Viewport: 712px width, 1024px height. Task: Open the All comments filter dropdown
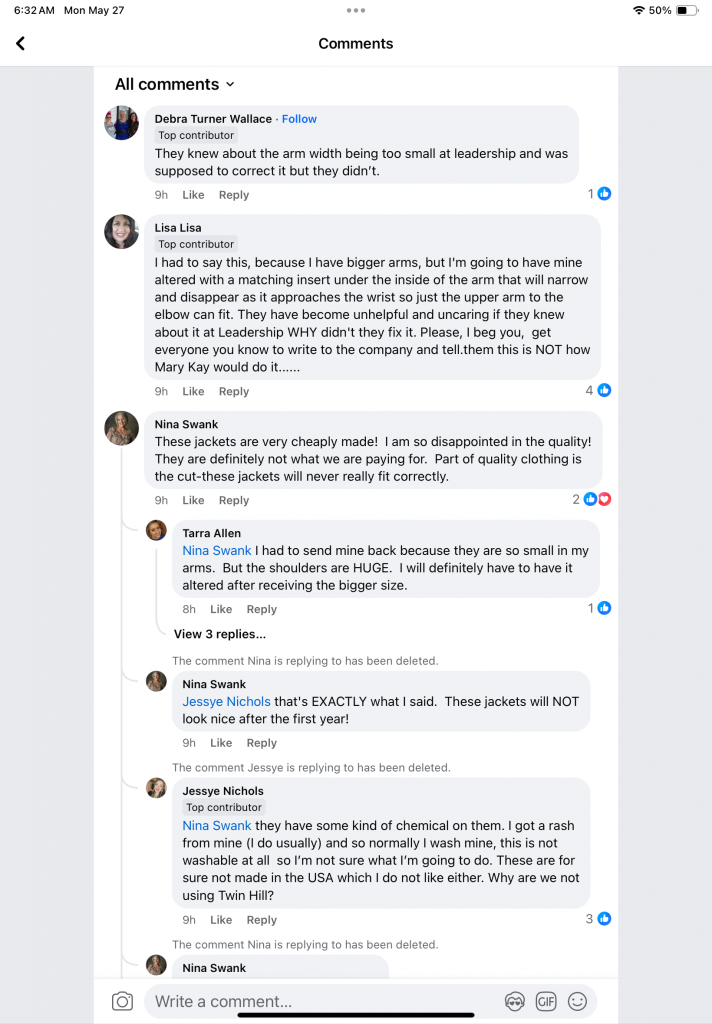point(175,84)
